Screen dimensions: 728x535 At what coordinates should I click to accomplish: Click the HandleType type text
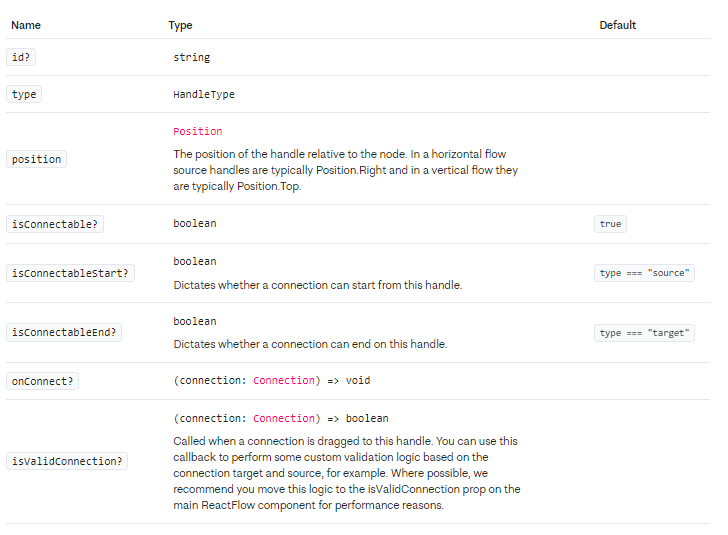point(204,94)
